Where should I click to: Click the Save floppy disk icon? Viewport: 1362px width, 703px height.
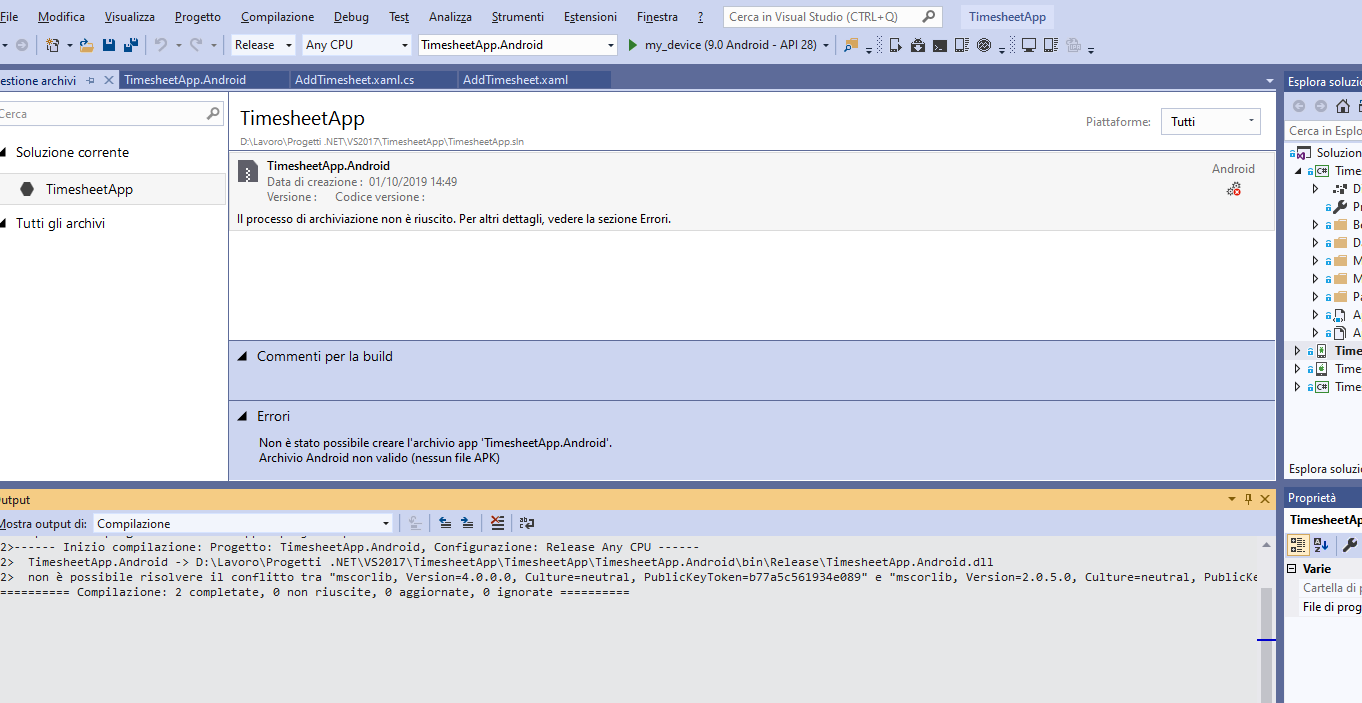tap(109, 45)
